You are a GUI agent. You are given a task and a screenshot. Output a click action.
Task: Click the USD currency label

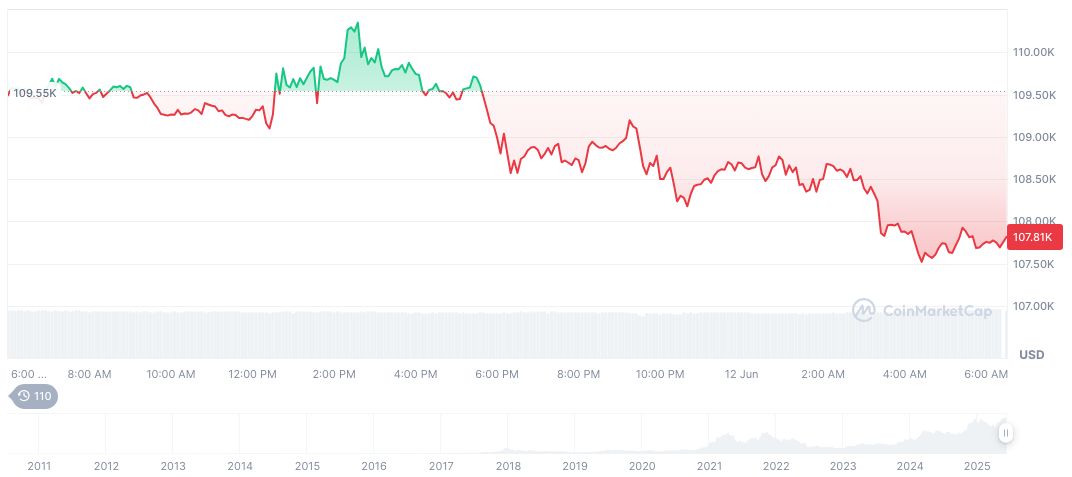point(1031,355)
